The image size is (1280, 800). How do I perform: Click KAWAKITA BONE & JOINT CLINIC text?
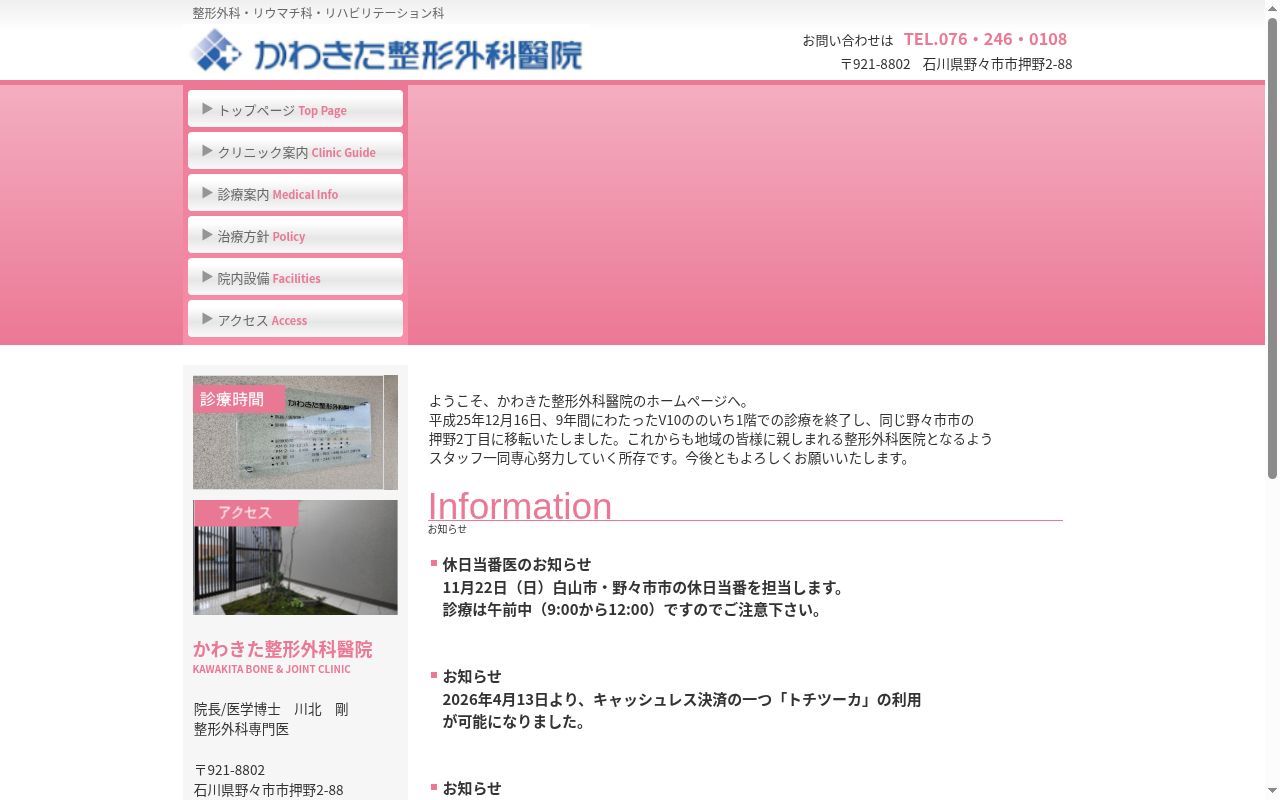coord(272,669)
